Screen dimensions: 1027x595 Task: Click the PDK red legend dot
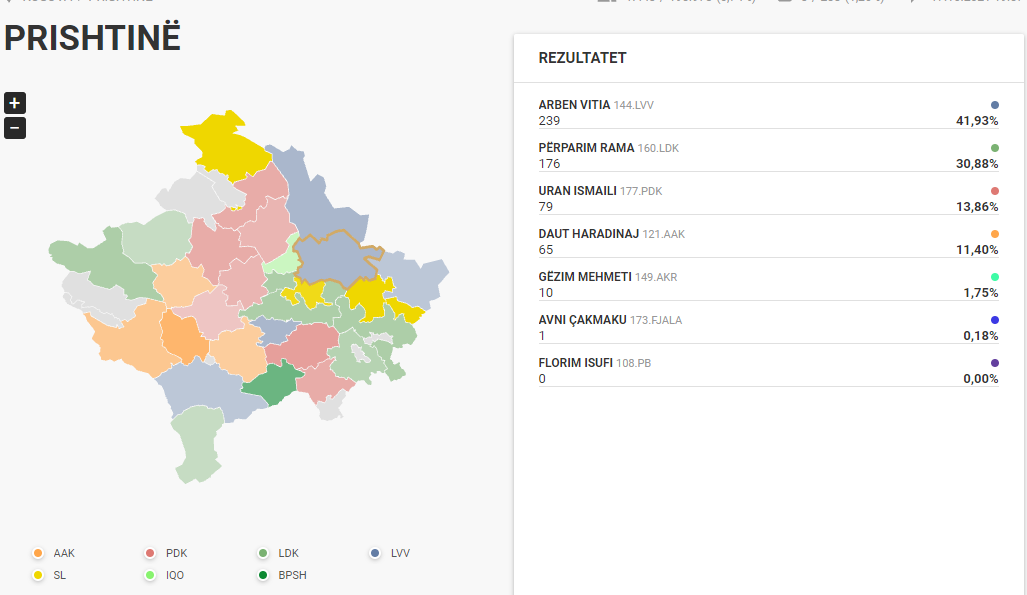click(x=150, y=553)
